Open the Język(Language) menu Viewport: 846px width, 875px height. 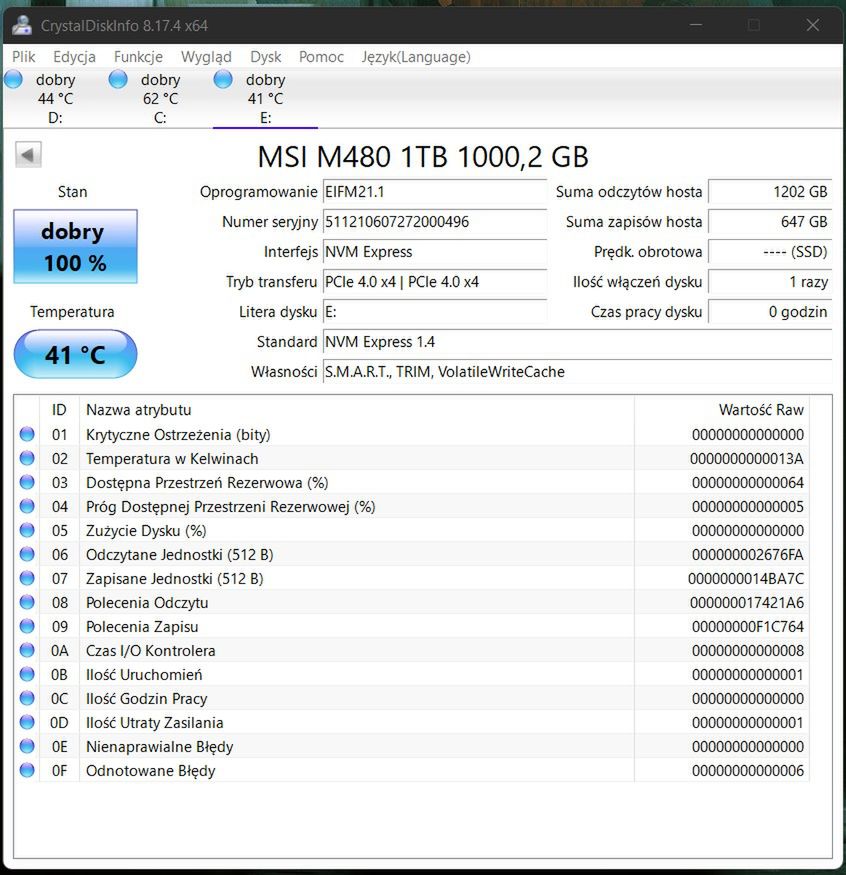416,57
